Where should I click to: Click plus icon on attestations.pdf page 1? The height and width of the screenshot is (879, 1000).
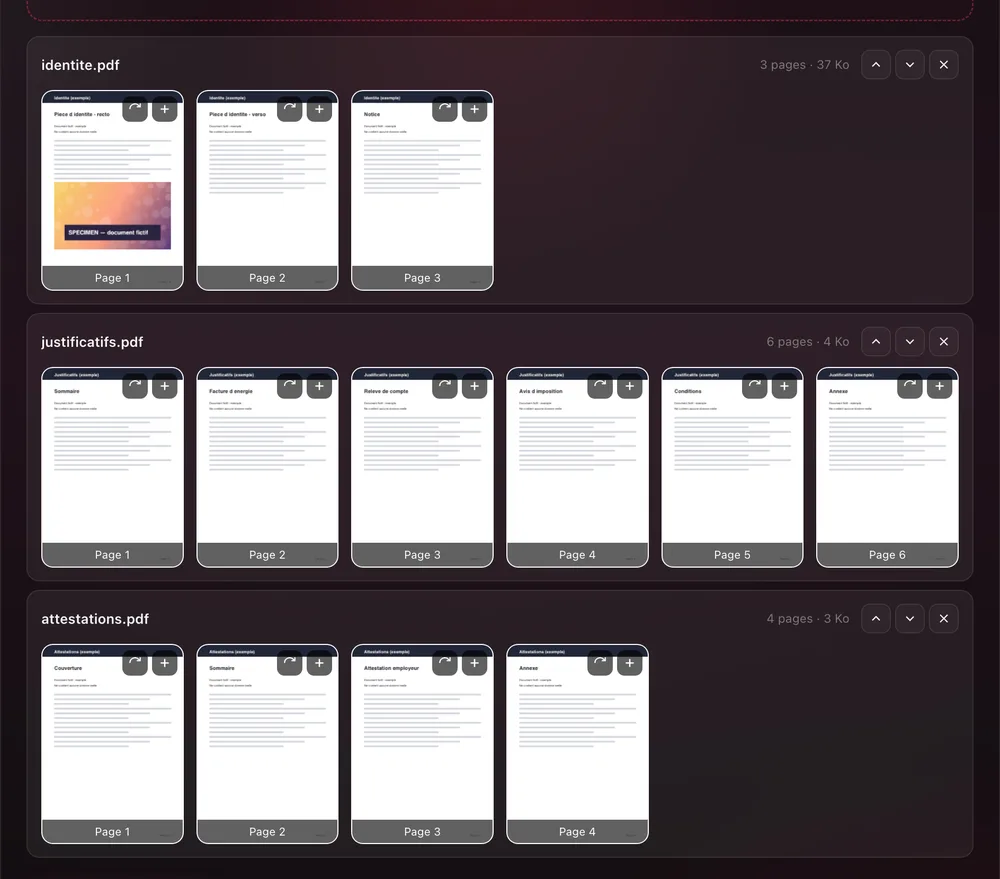pos(165,662)
